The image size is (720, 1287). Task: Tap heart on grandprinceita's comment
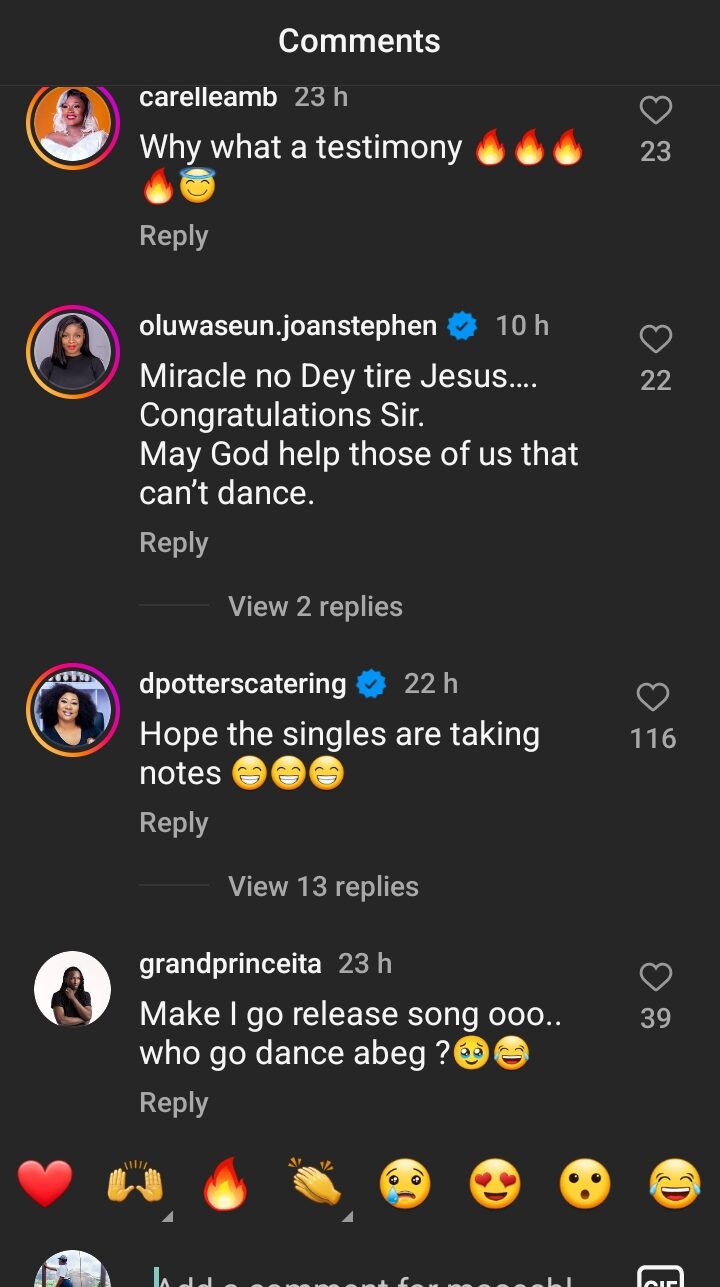(655, 977)
